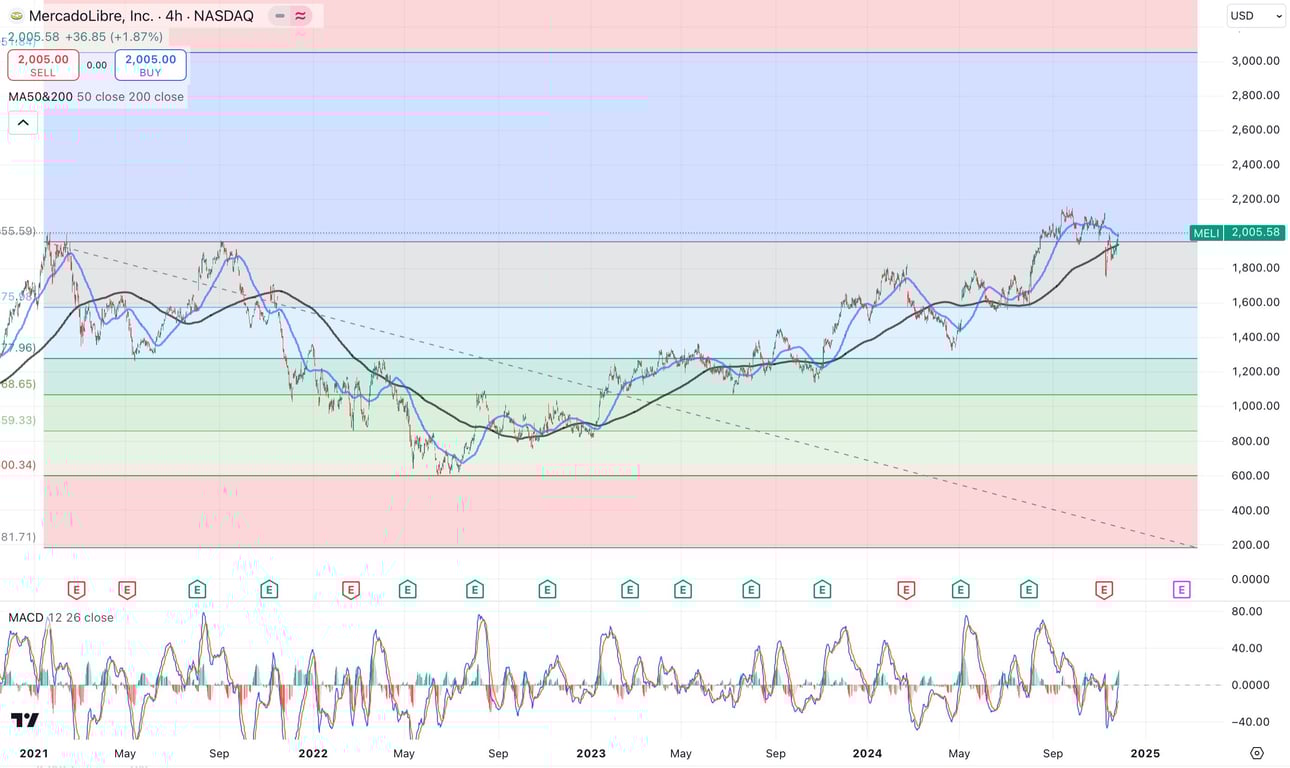Select the MA50&200 indicator legend
Image resolution: width=1290 pixels, height=768 pixels.
point(96,97)
